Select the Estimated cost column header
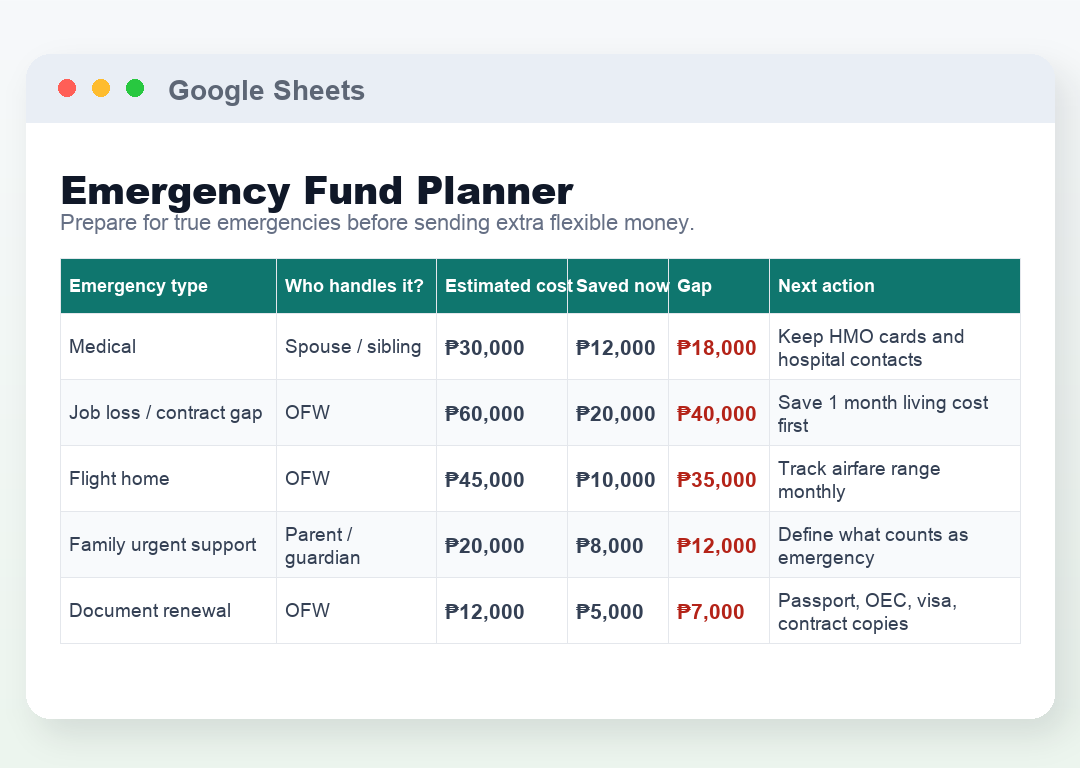The height and width of the screenshot is (768, 1080). click(x=502, y=286)
